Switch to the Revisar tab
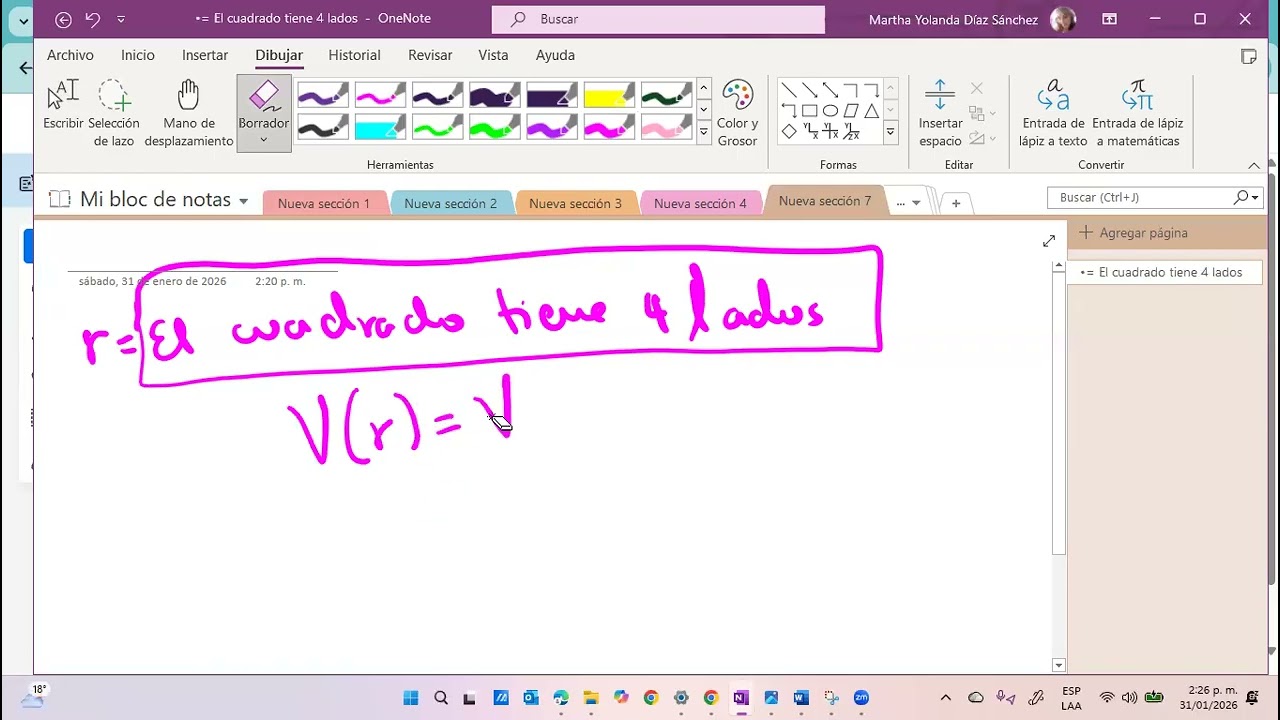1280x720 pixels. 430,56
